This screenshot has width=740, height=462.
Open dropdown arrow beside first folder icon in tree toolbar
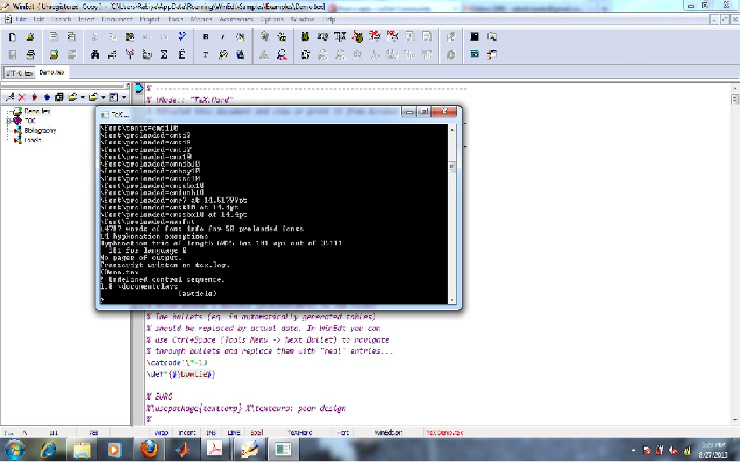click(83, 98)
